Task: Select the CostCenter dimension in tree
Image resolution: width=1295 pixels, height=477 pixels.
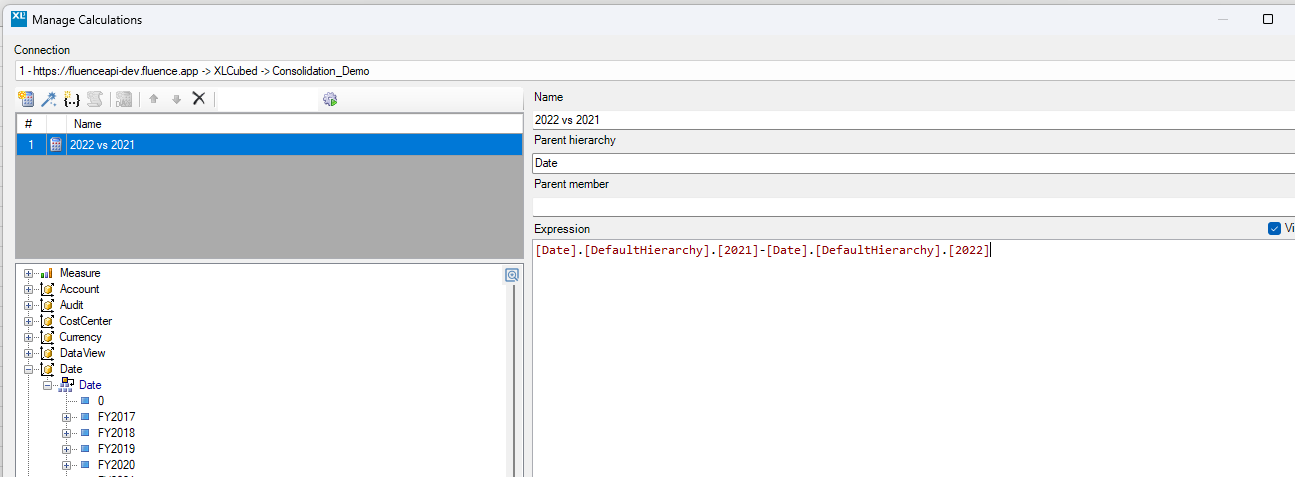Action: [85, 321]
